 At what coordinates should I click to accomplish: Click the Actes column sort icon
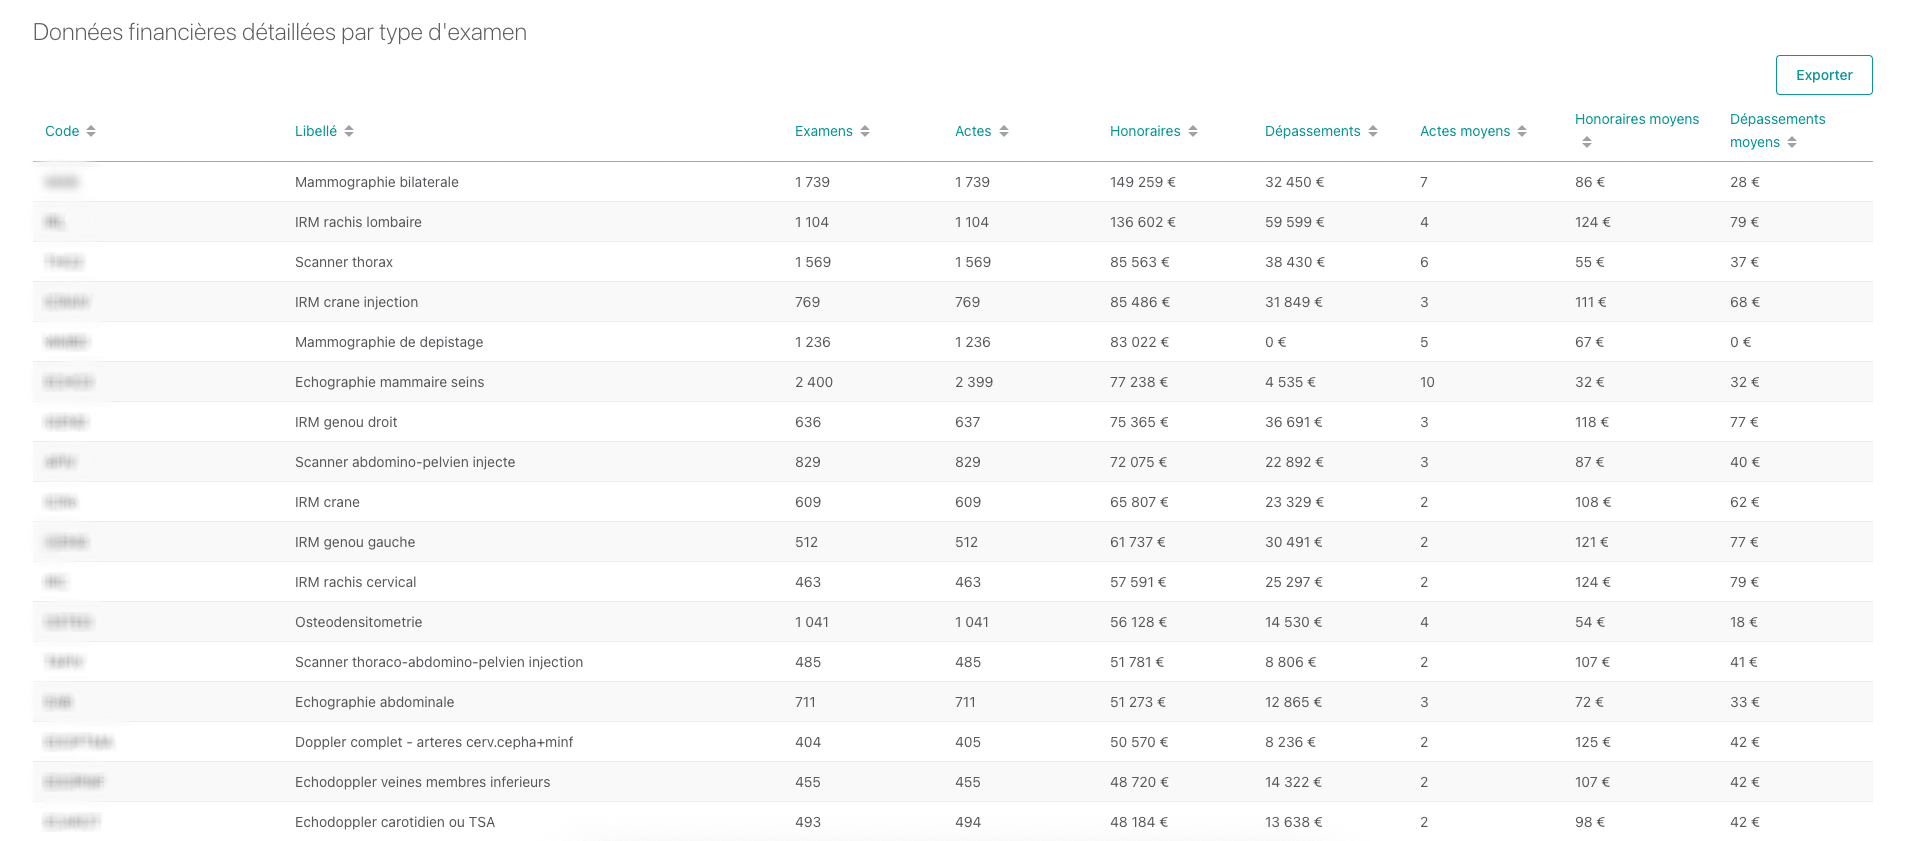pos(1004,131)
